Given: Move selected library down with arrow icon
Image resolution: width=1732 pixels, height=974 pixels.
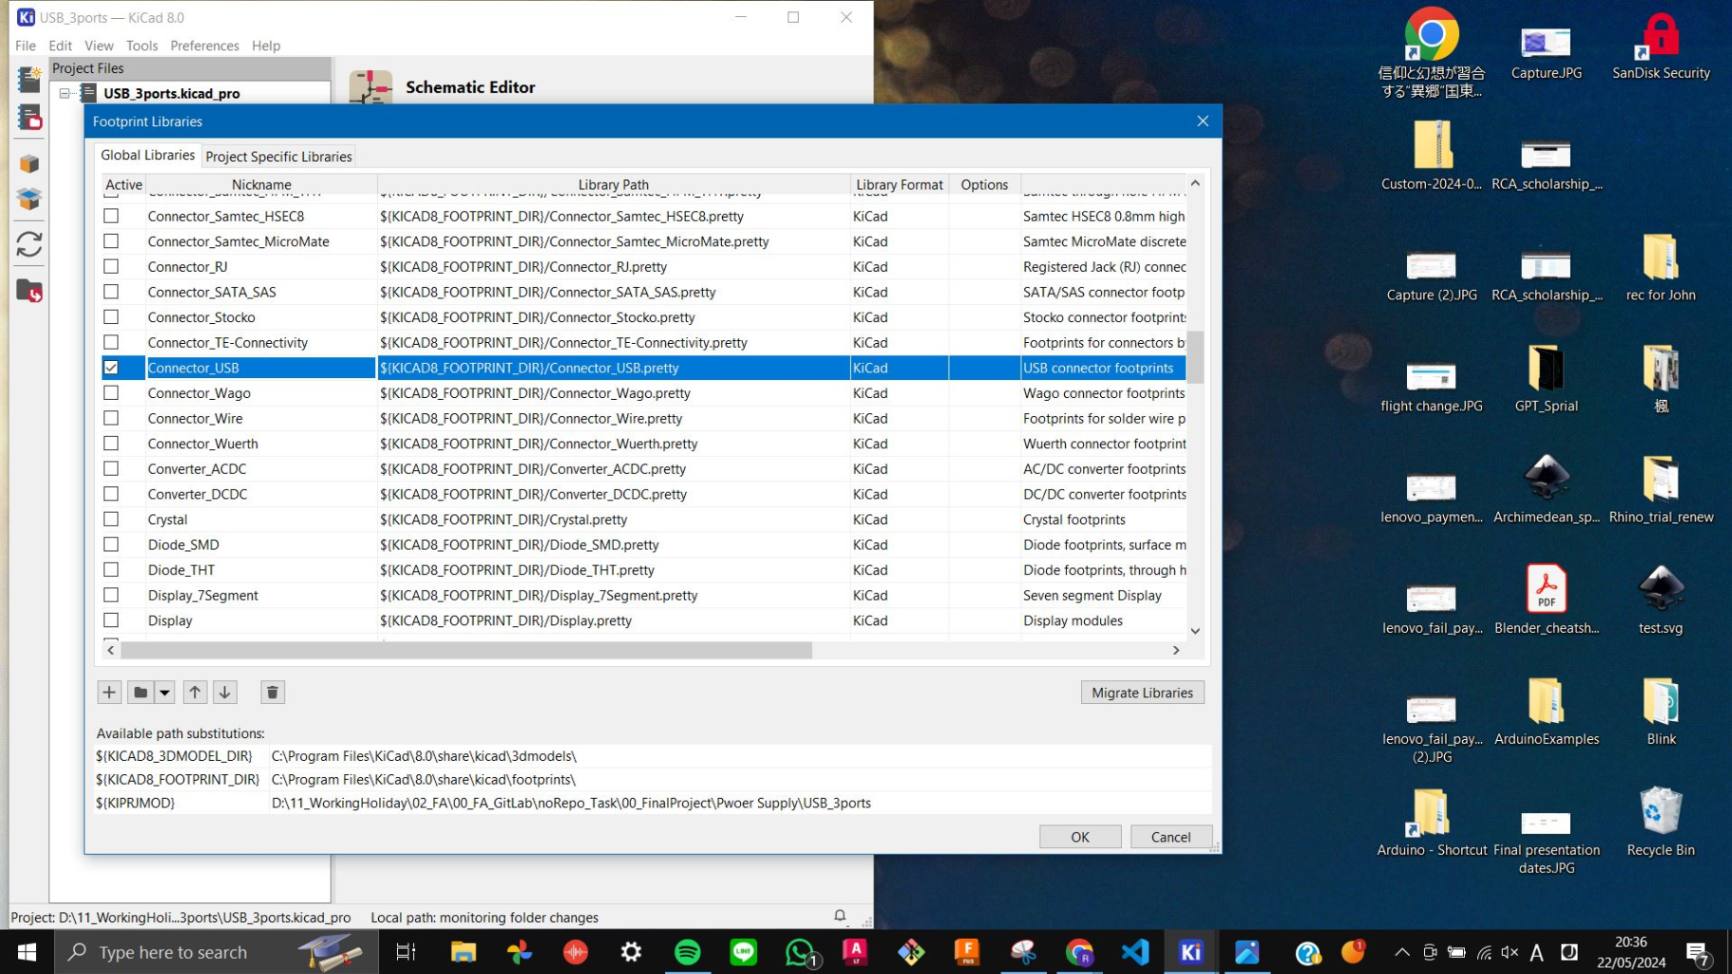Looking at the screenshot, I should (225, 692).
